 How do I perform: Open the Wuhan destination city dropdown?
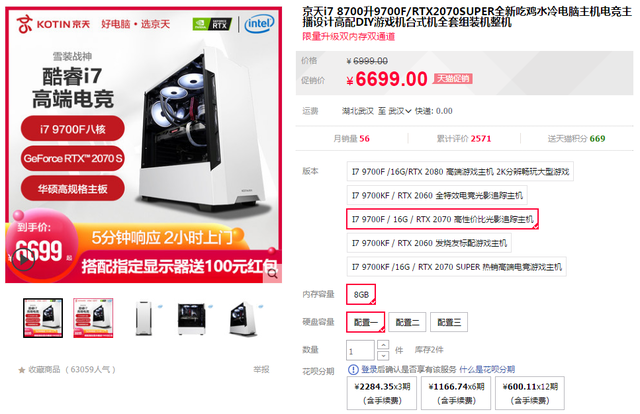(x=400, y=111)
